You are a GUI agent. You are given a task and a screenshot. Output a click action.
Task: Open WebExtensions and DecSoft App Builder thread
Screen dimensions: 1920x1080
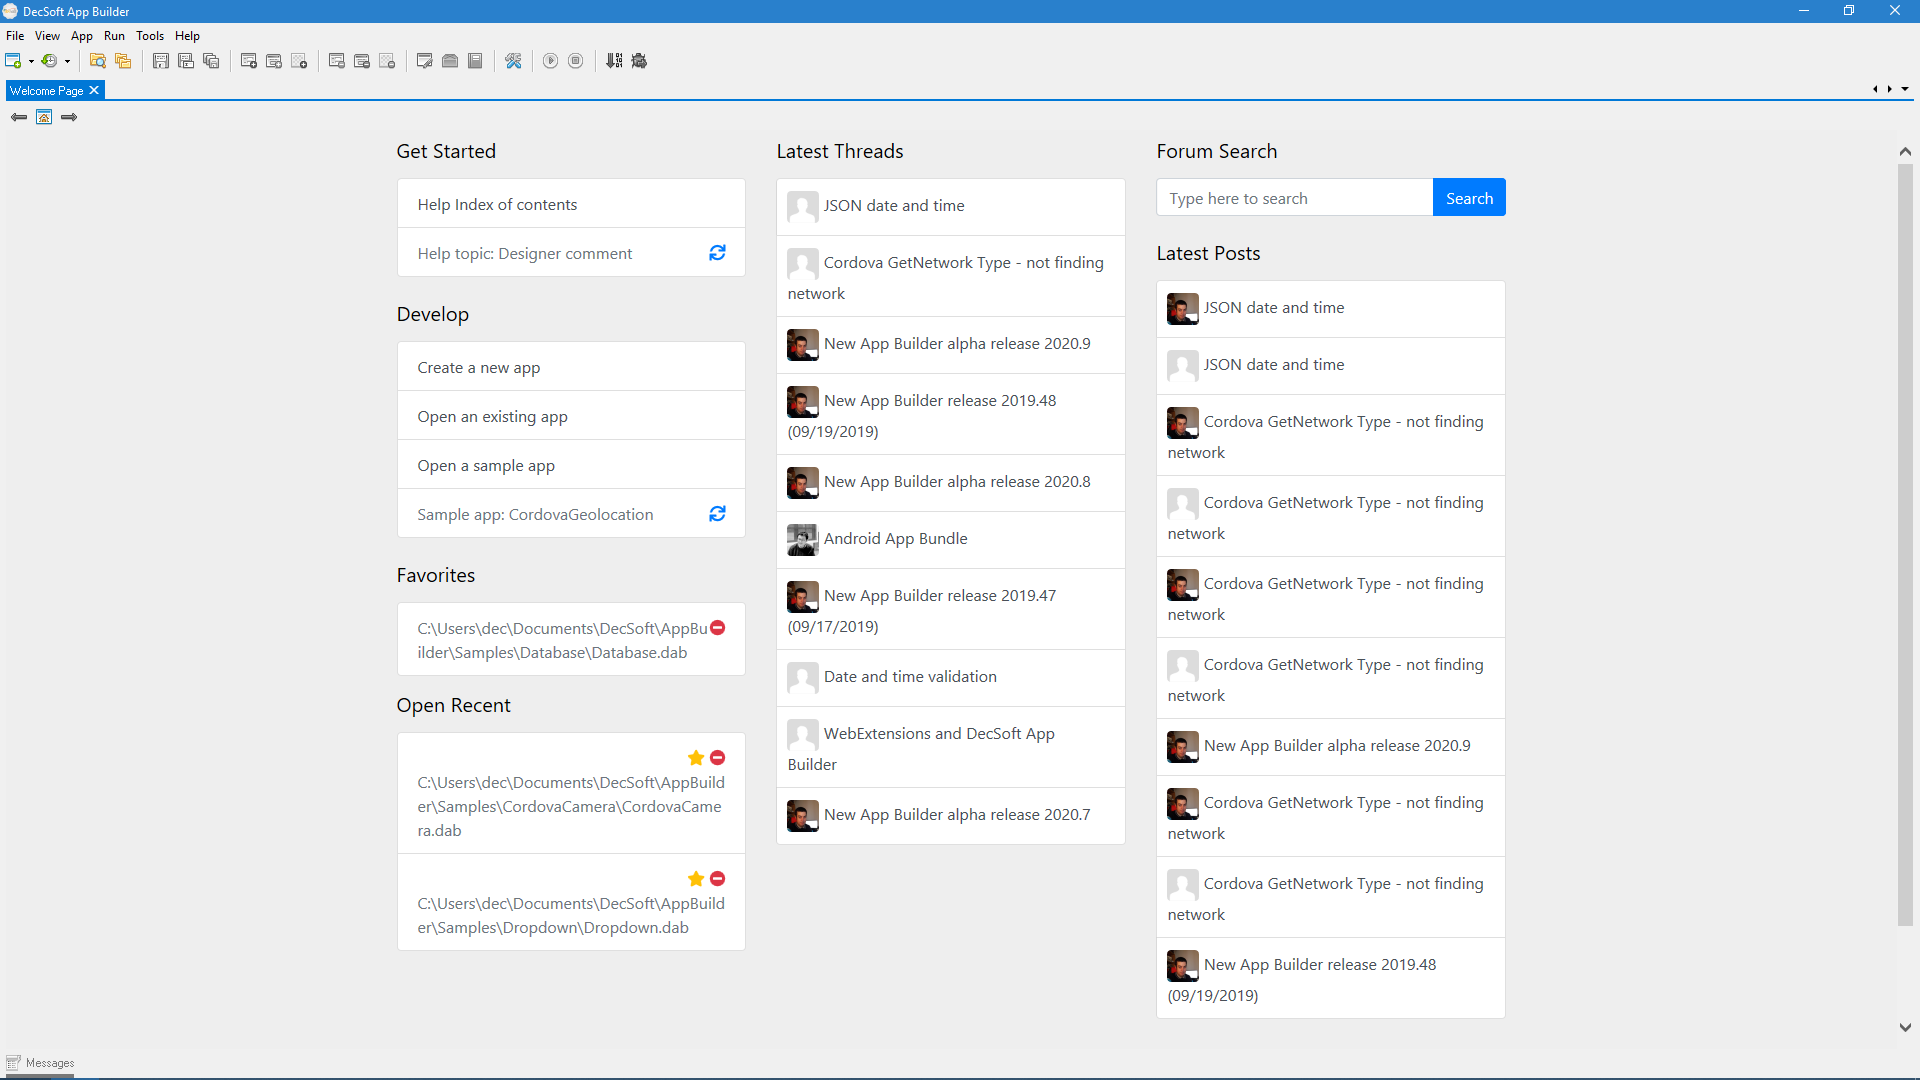click(x=951, y=747)
